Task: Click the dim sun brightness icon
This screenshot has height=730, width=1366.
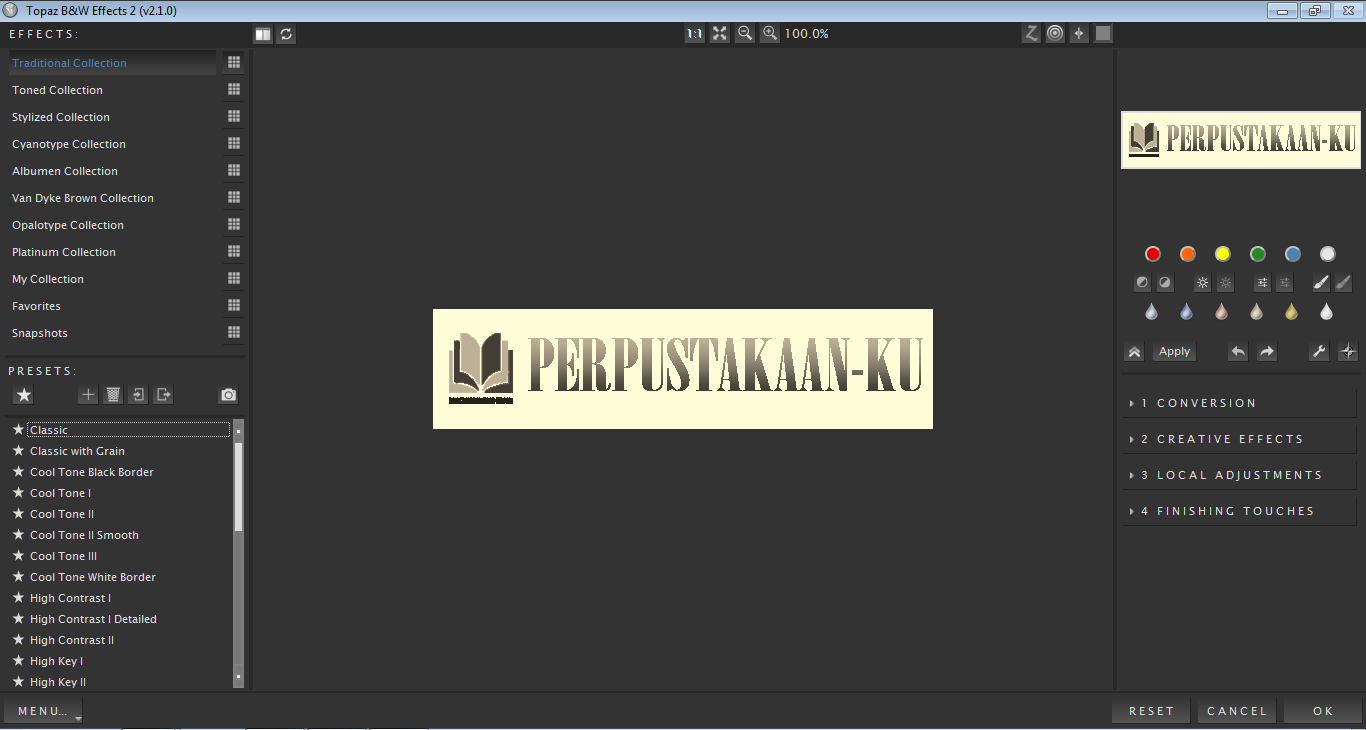Action: point(1226,283)
